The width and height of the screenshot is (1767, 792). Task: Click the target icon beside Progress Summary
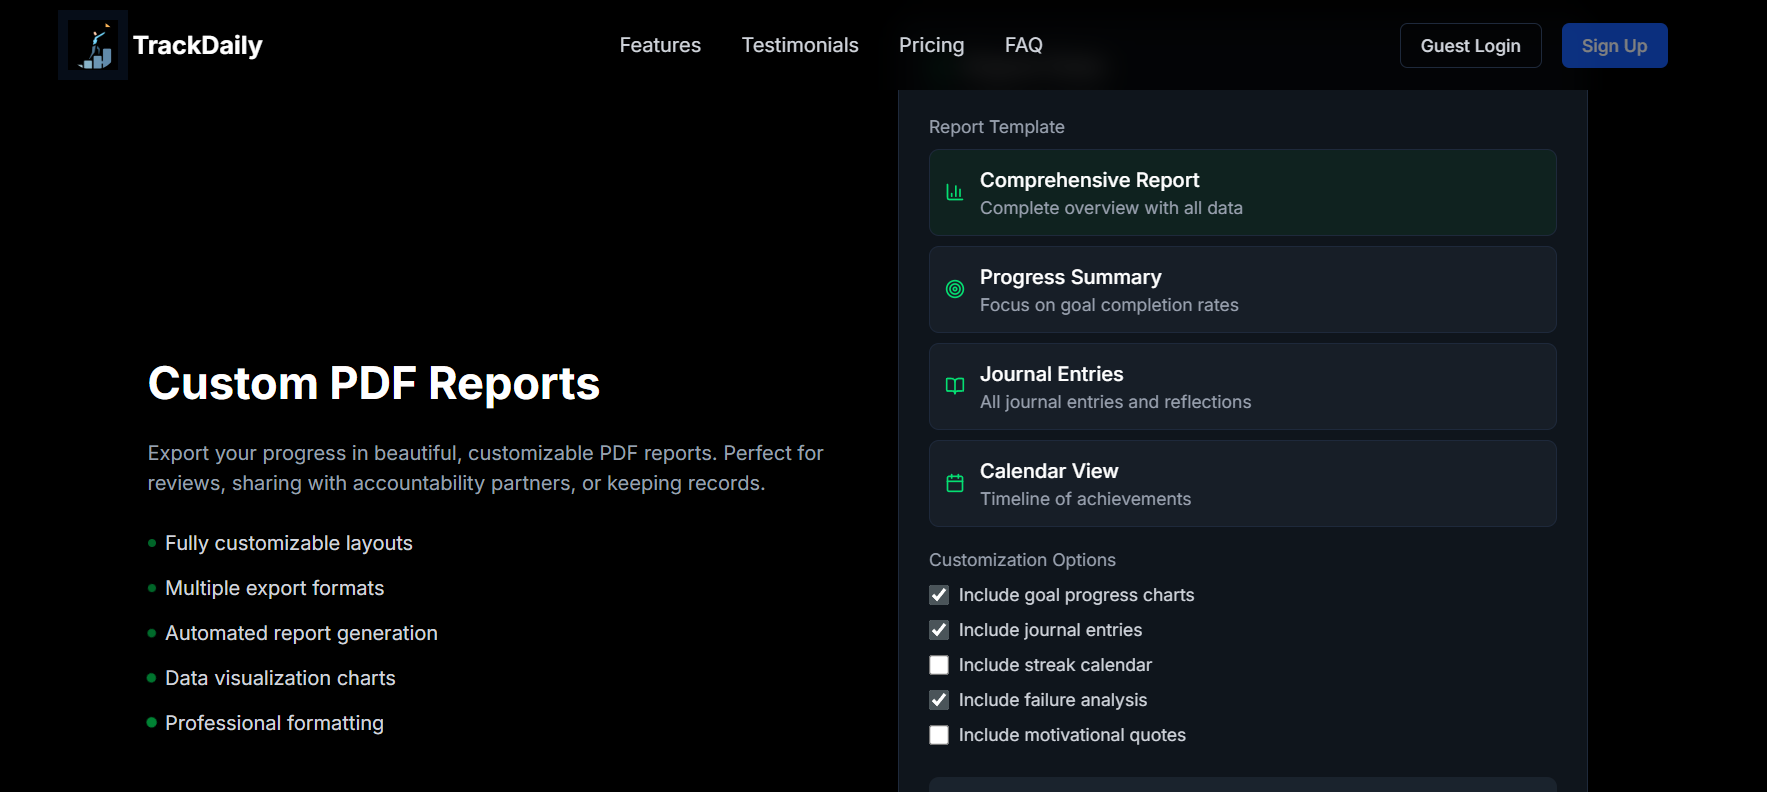click(955, 289)
